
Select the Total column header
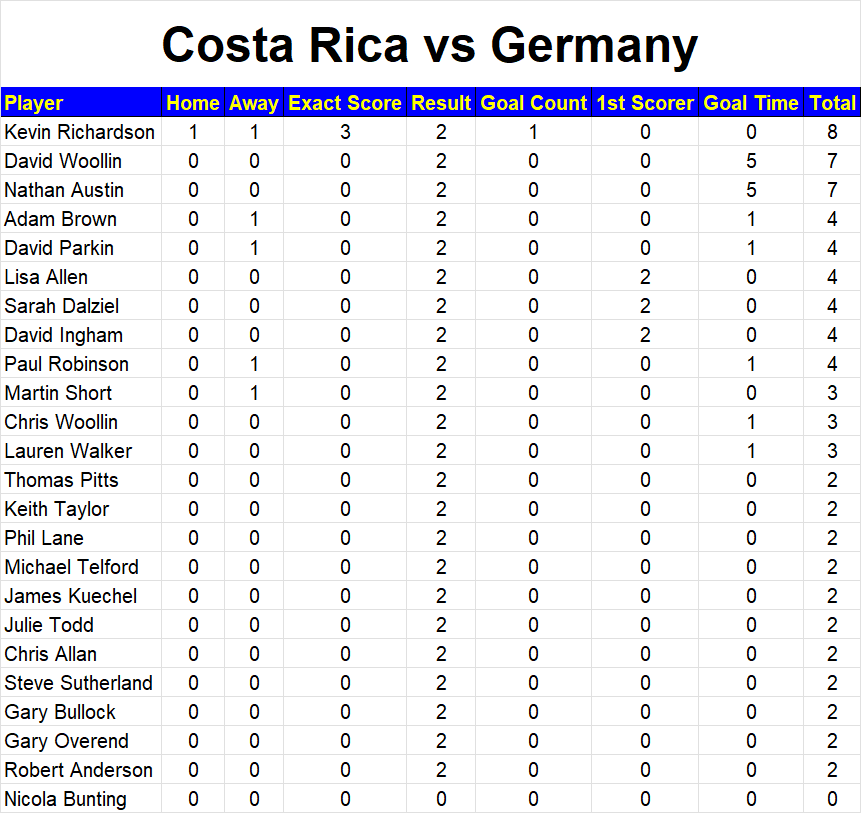click(x=832, y=103)
